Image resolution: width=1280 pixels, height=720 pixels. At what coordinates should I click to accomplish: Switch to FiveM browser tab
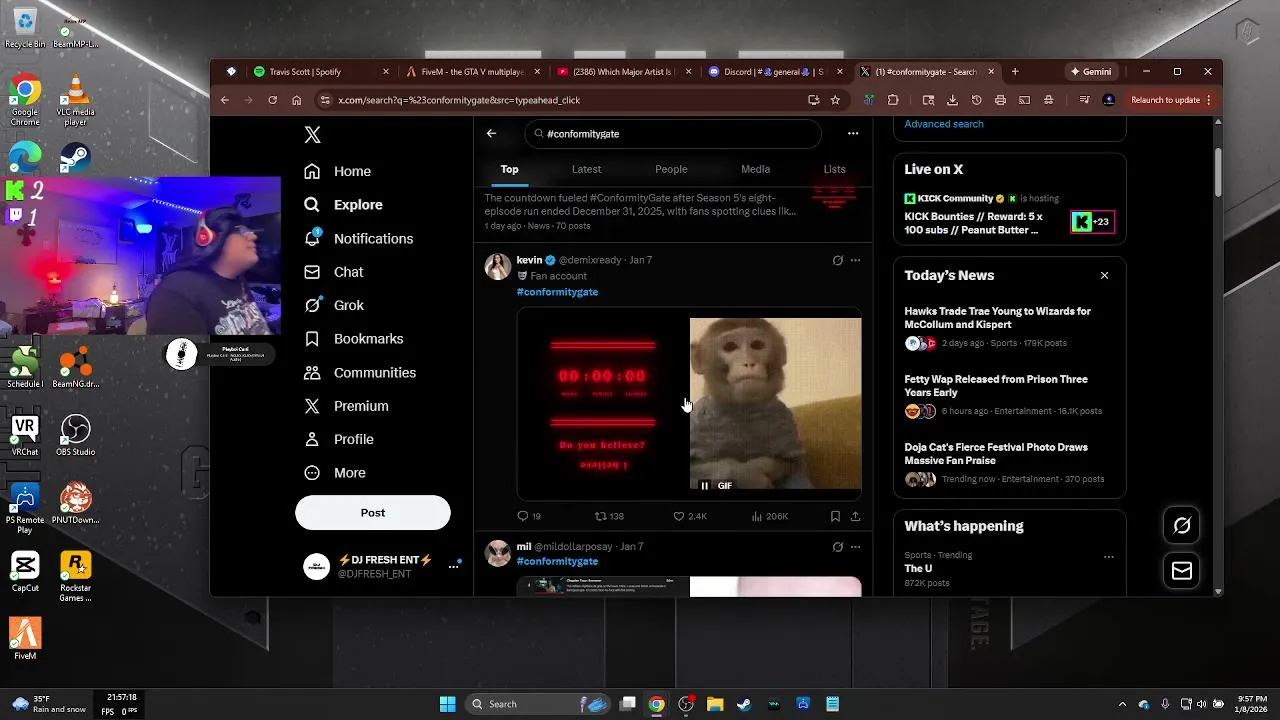coord(472,72)
